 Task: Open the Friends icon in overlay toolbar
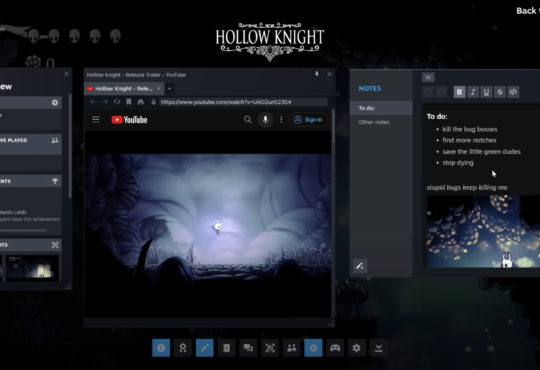(292, 348)
